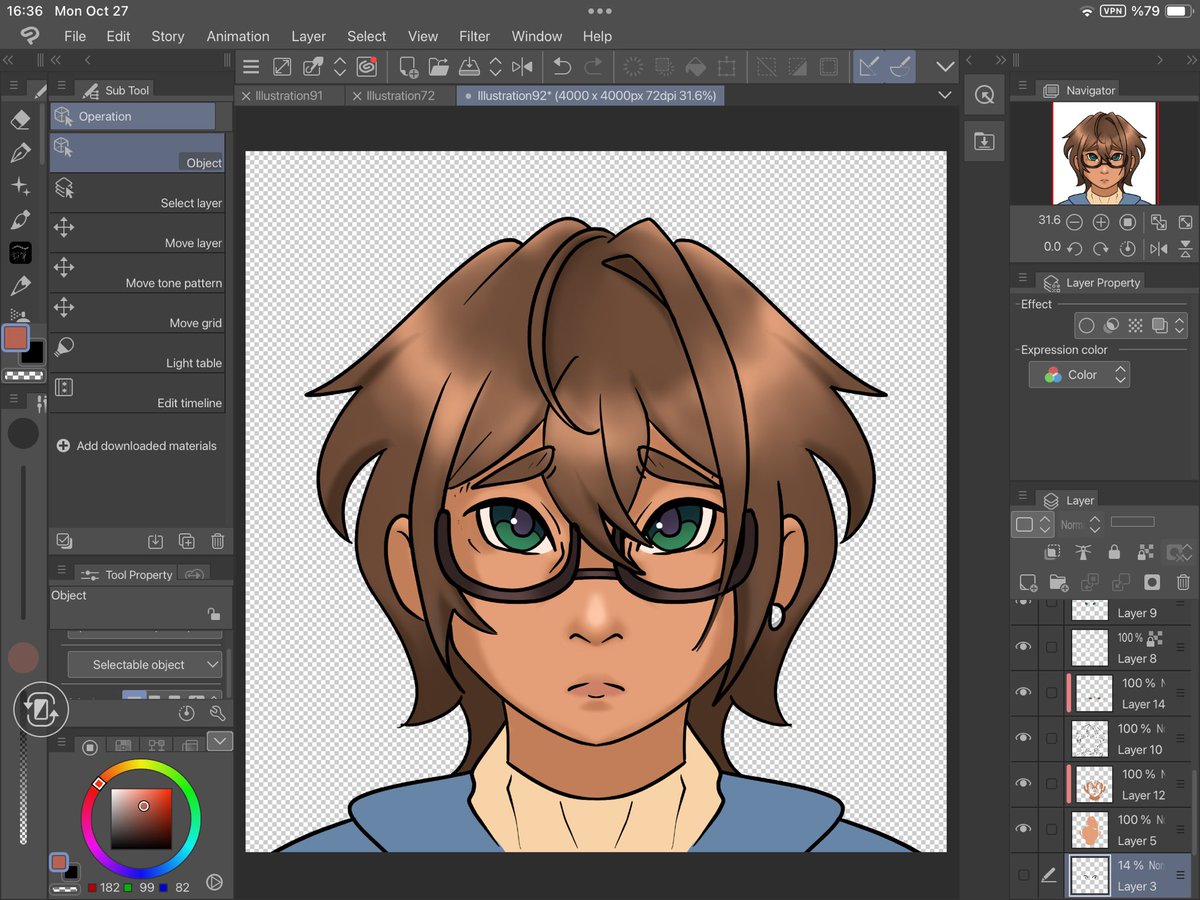Open the File menu
Viewport: 1200px width, 900px height.
point(75,36)
